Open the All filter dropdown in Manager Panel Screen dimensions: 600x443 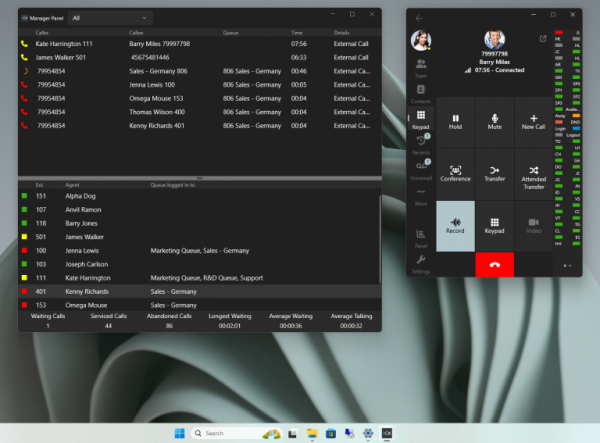pos(110,18)
